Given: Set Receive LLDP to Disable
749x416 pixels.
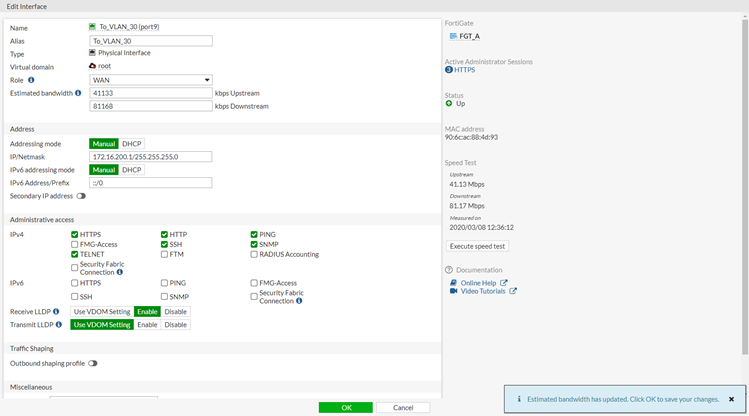Looking at the screenshot, I should [x=175, y=312].
